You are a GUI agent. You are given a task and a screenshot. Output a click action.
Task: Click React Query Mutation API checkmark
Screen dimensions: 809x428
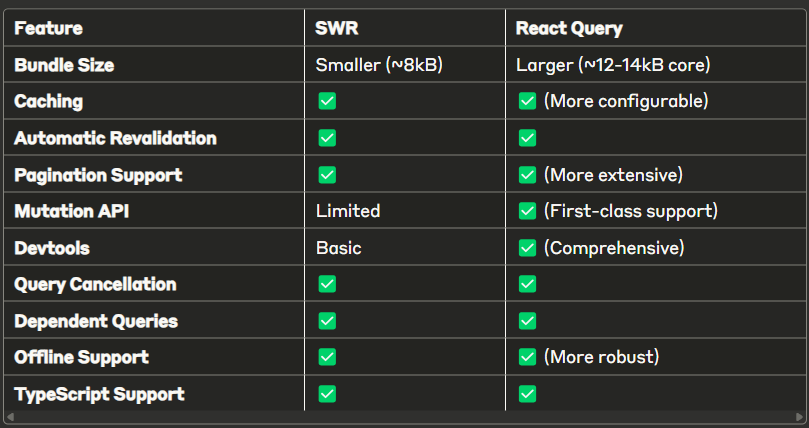[527, 211]
